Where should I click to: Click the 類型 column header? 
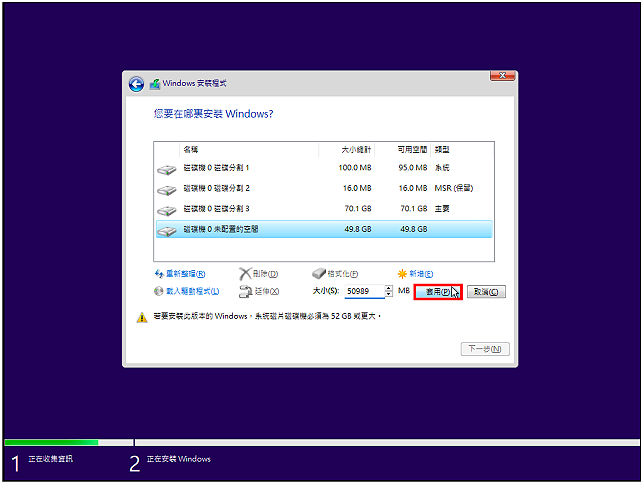pos(462,150)
